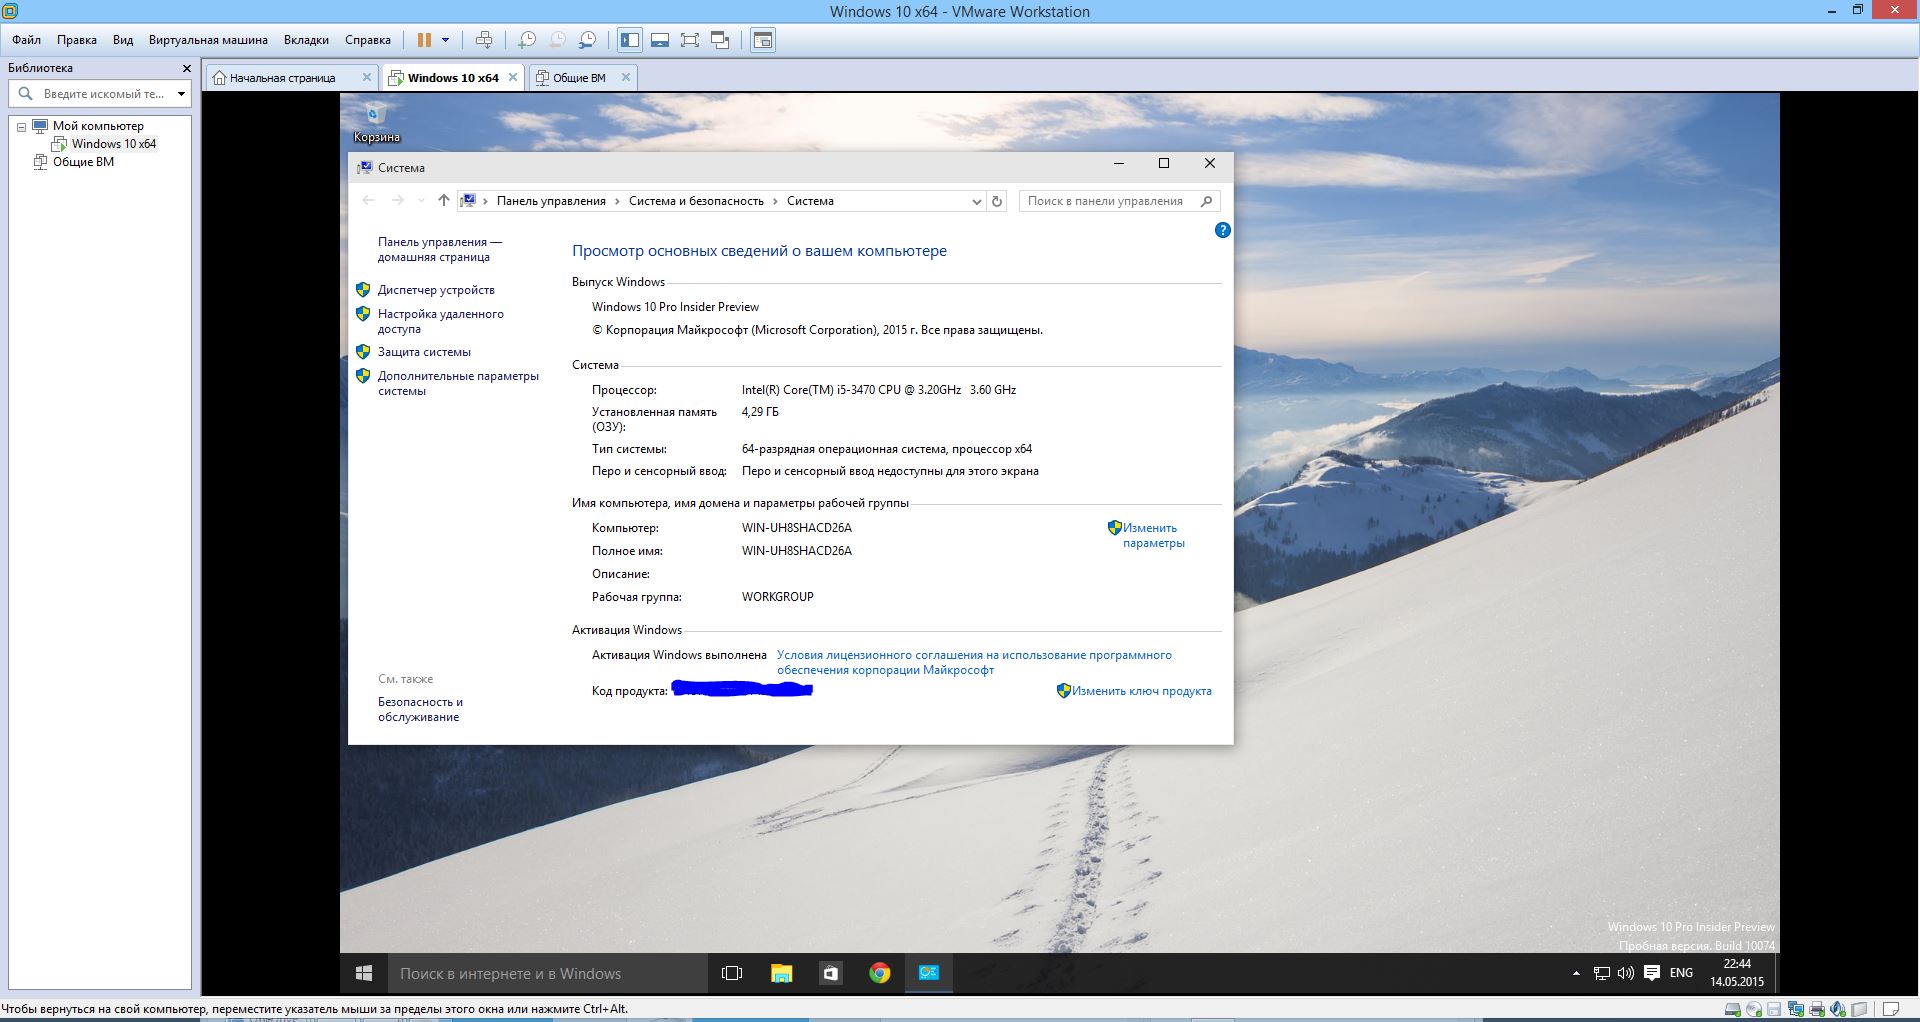Open the snapshot manager toolbar icon
Viewport: 1920px width, 1022px height.
pyautogui.click(x=588, y=40)
